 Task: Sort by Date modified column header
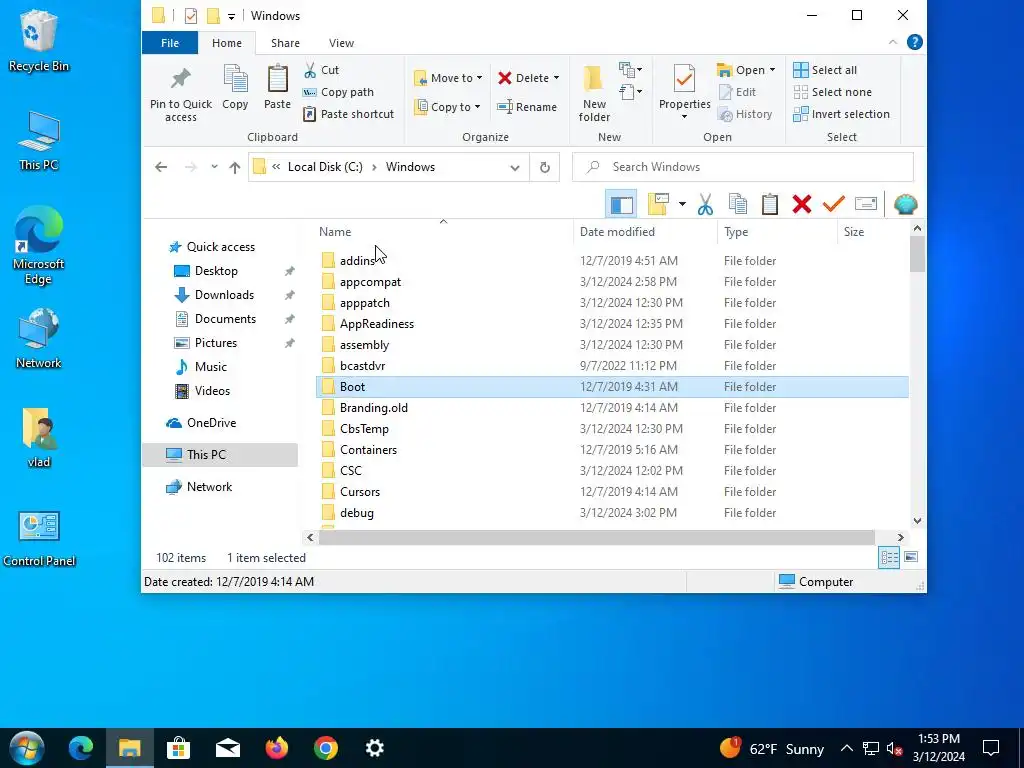tap(645, 232)
